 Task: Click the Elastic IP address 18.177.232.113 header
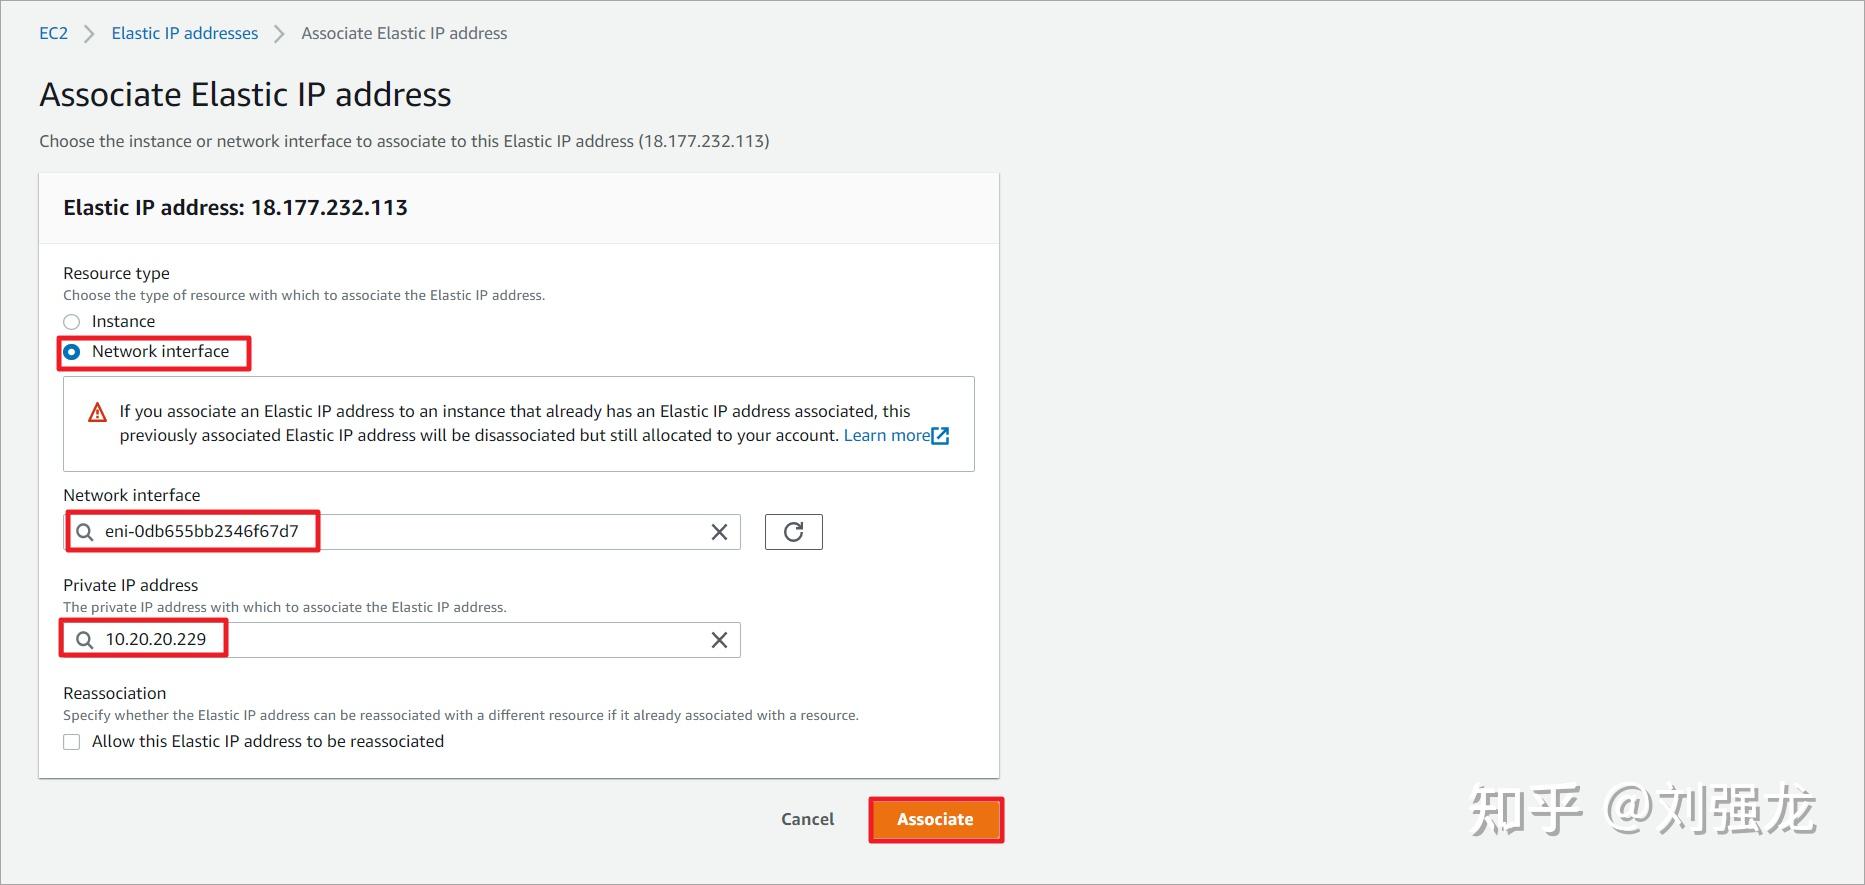coord(235,208)
